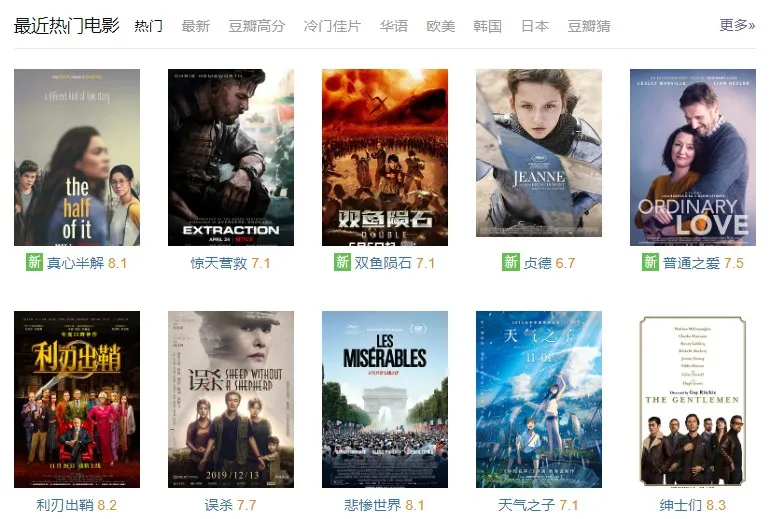Open the Les Misérables poster
This screenshot has height=519, width=770.
point(385,399)
